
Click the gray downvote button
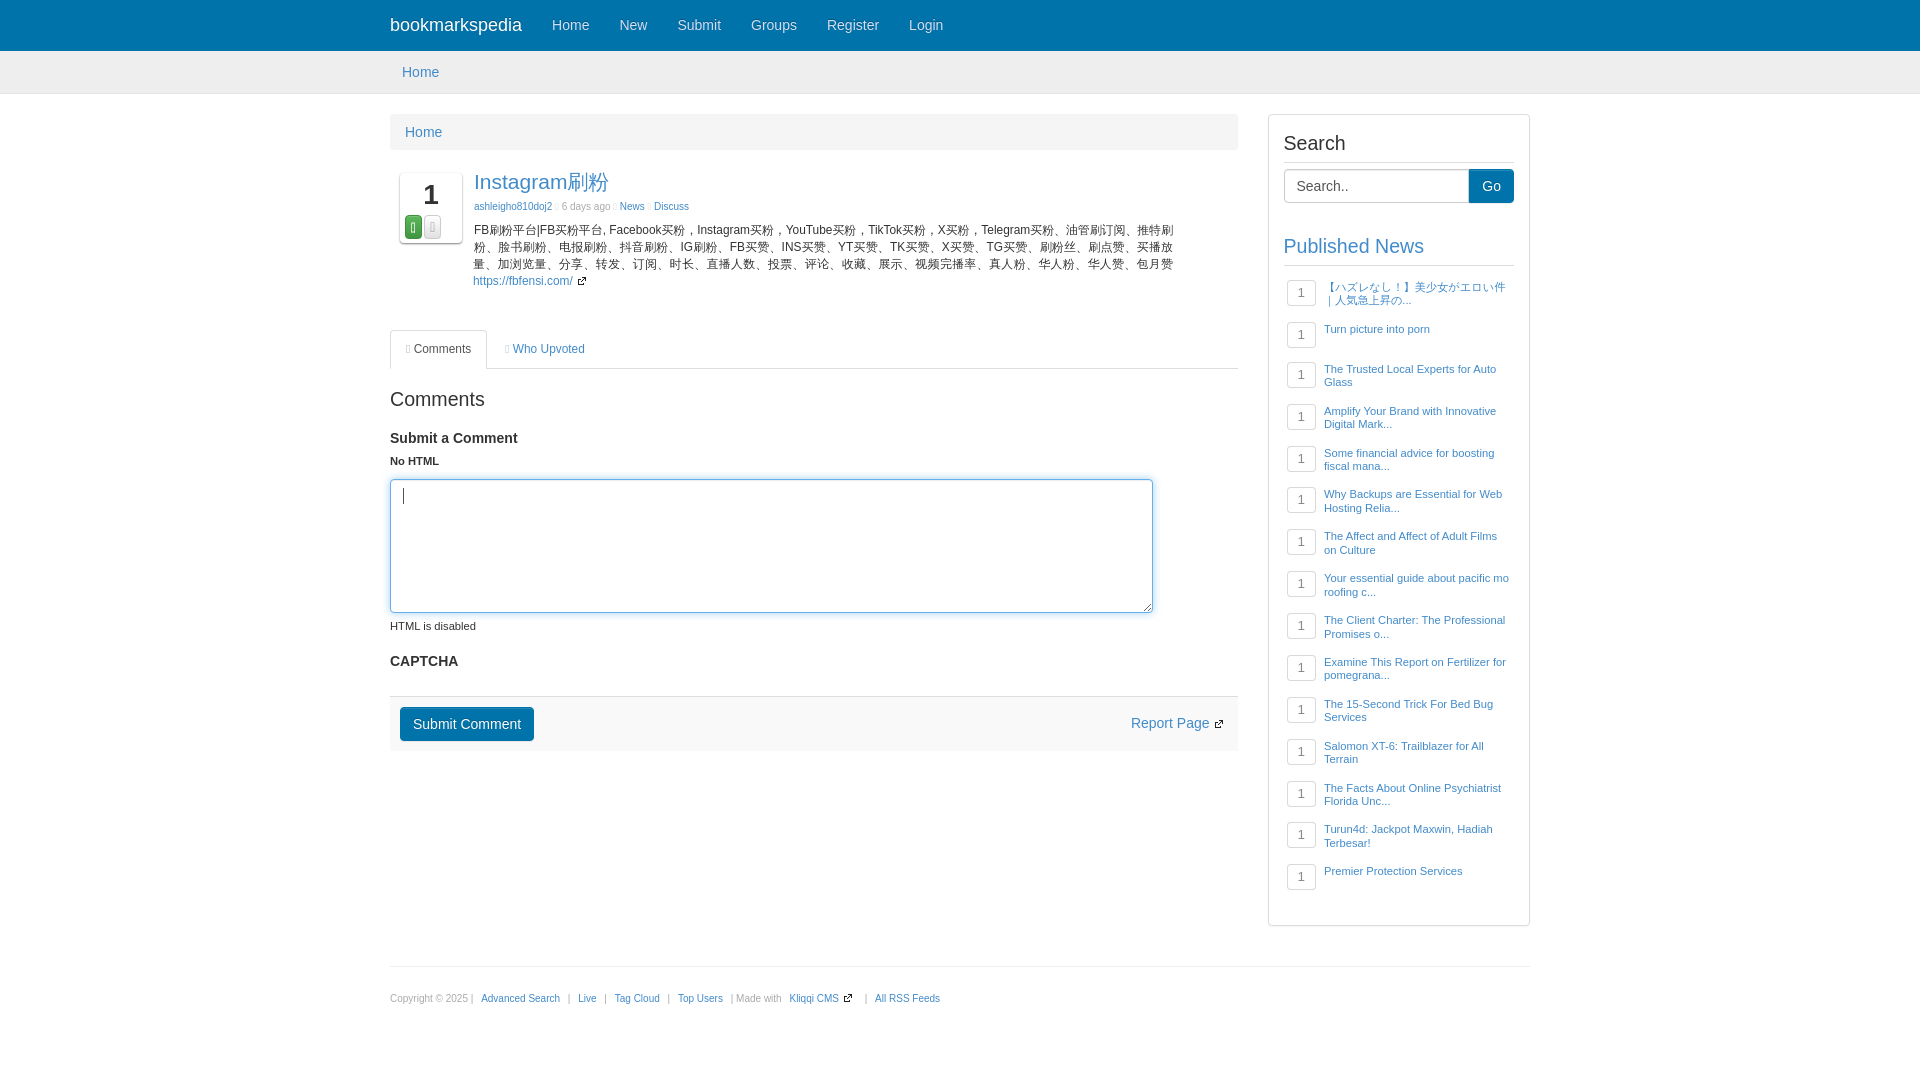click(x=432, y=227)
